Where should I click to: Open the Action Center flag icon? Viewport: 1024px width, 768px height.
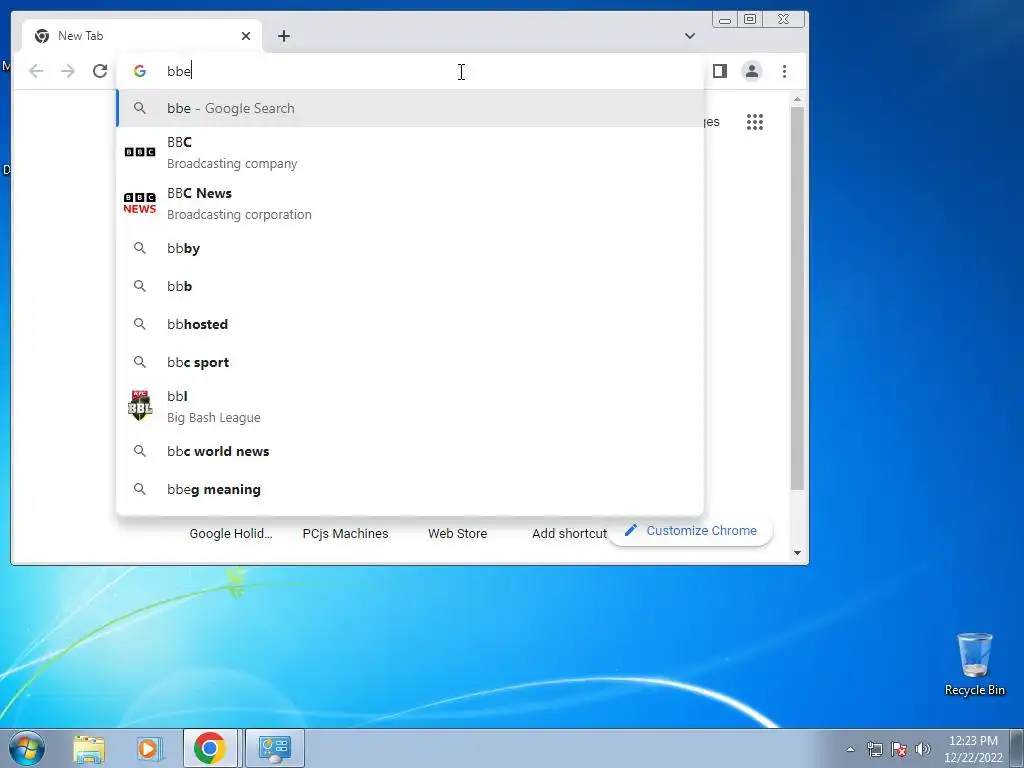point(899,748)
